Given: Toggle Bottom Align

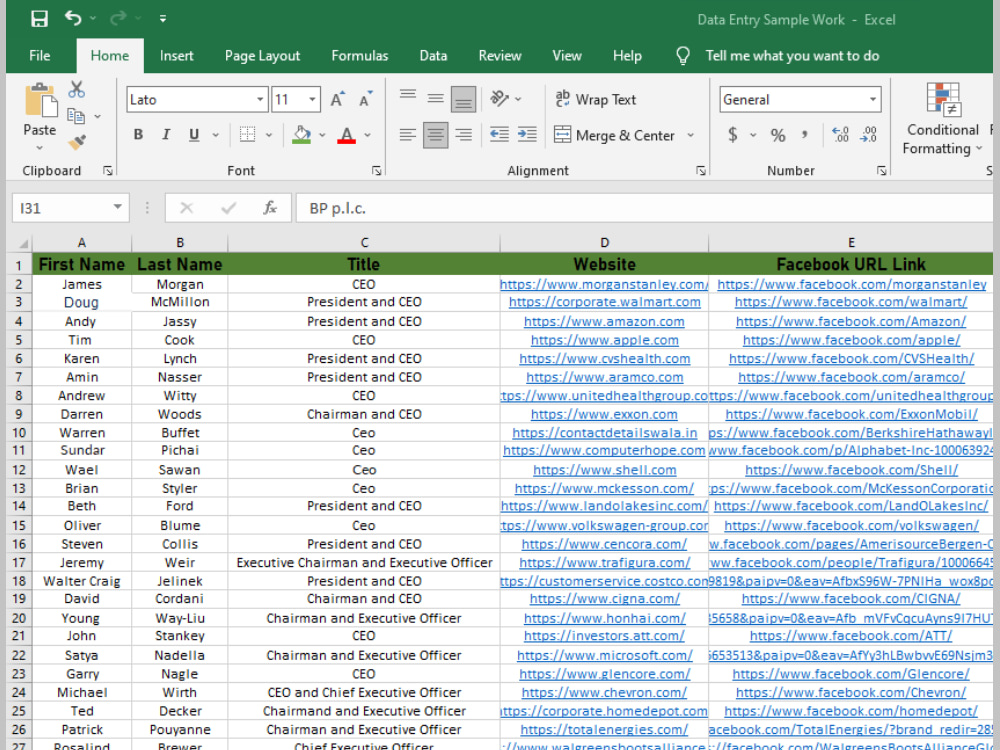Looking at the screenshot, I should click(x=464, y=99).
